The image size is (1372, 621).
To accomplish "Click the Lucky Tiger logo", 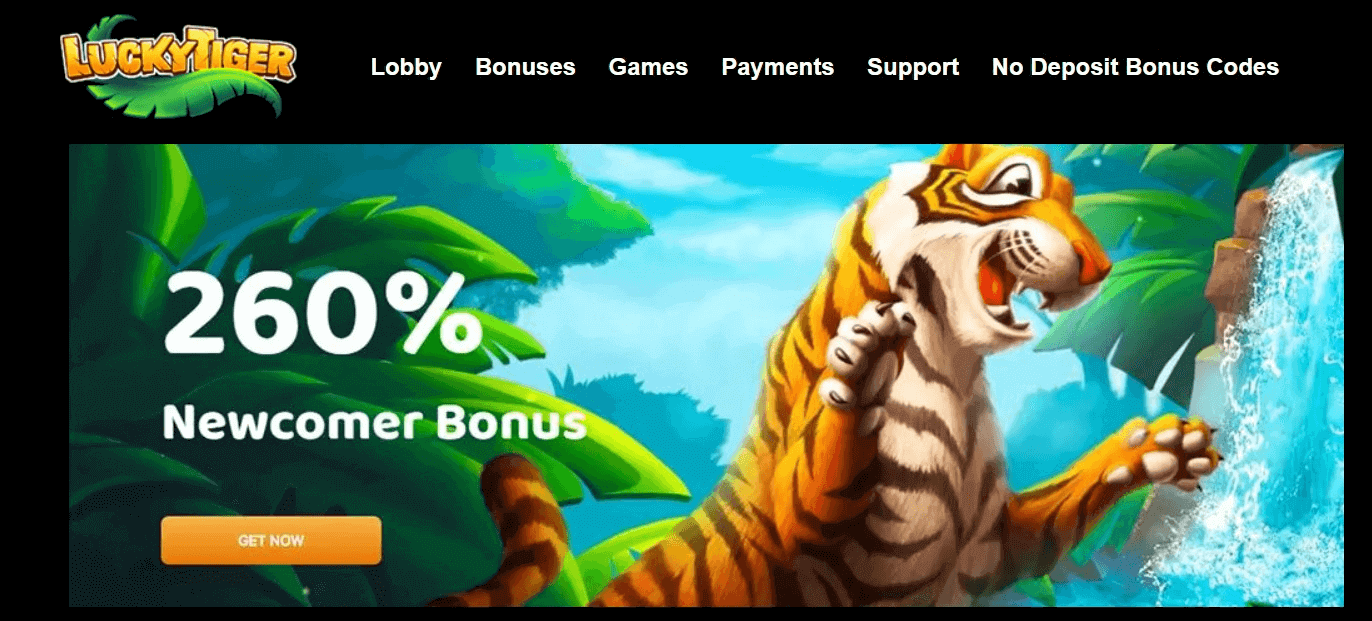I will pos(178,66).
